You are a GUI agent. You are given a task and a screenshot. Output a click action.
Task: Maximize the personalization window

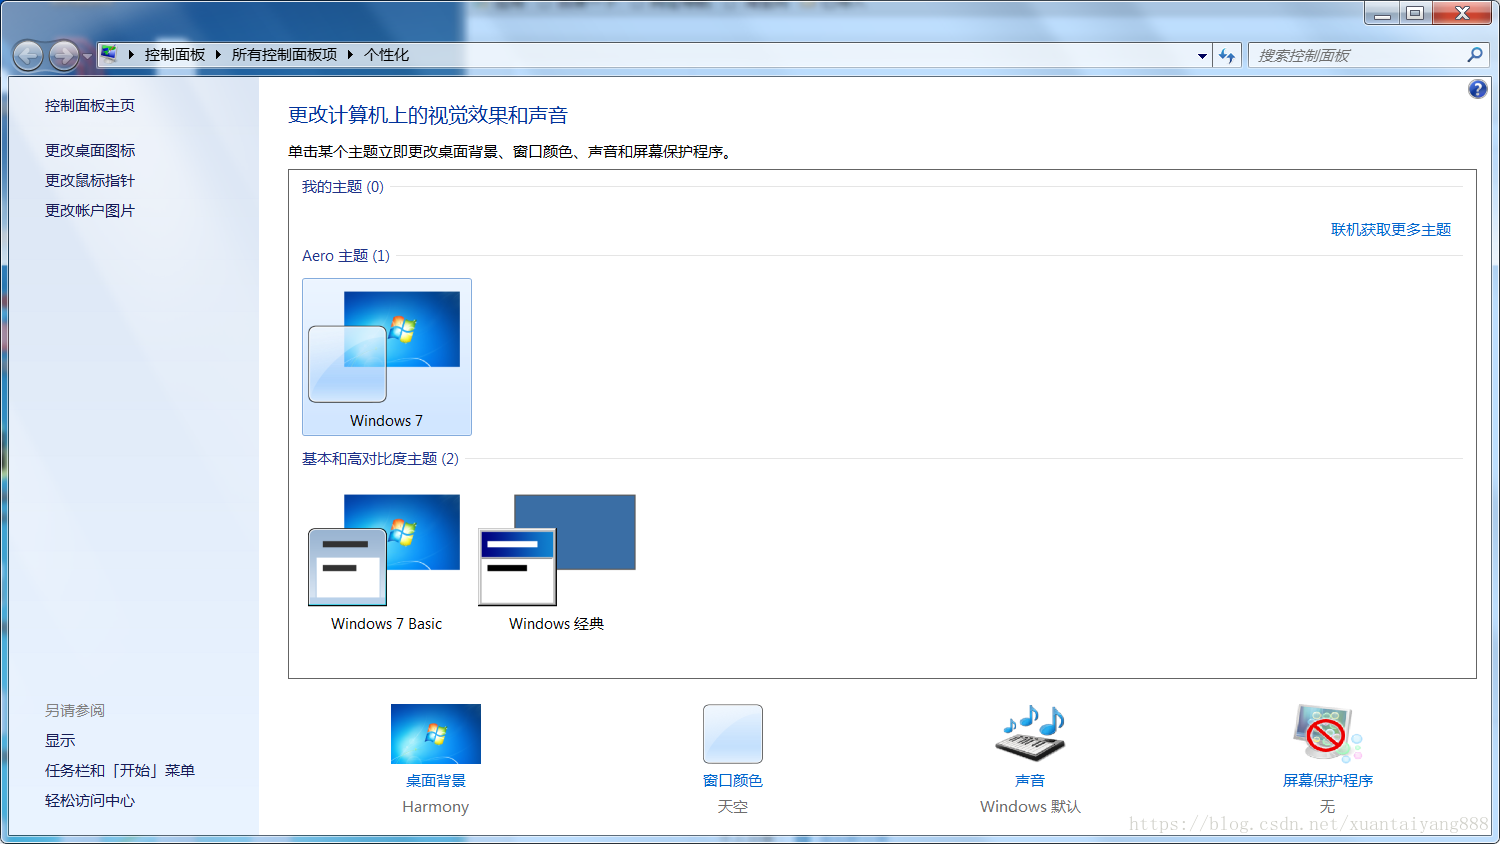click(x=1415, y=13)
